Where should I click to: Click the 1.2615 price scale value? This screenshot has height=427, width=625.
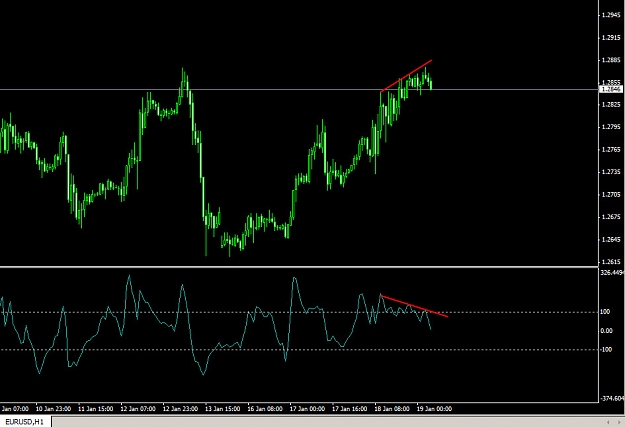611,262
